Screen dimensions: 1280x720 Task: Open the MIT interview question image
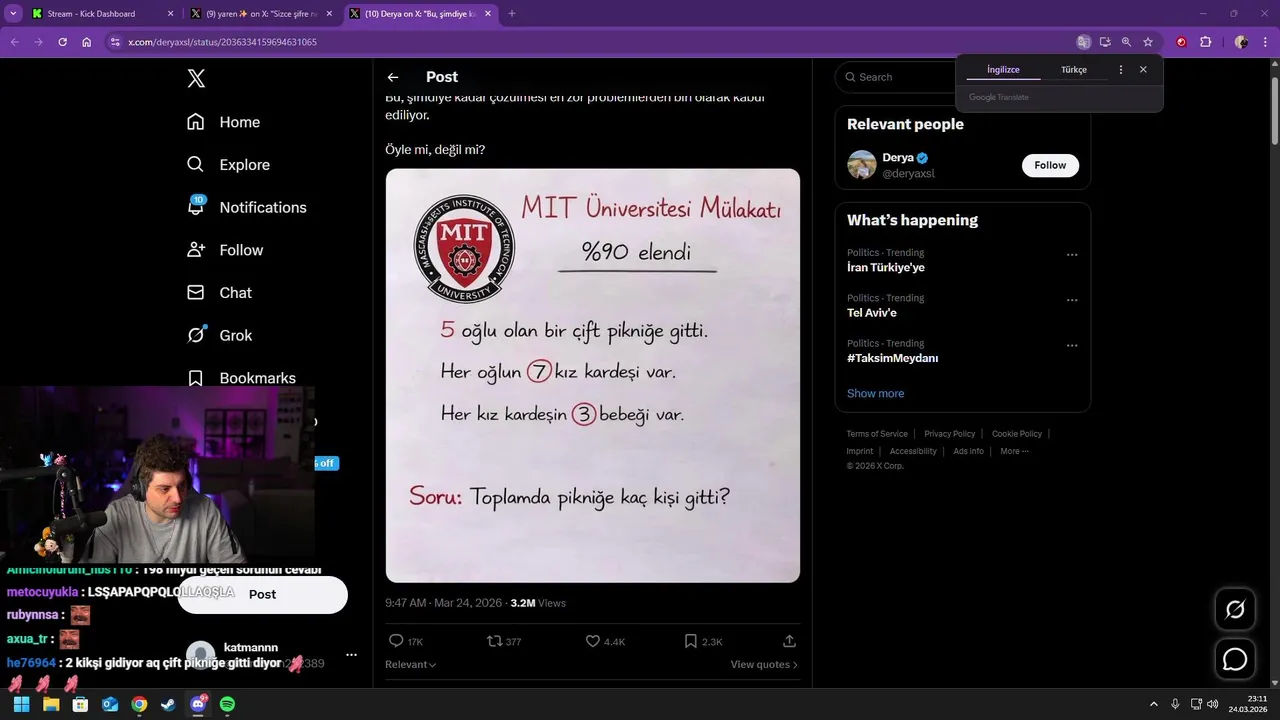593,375
